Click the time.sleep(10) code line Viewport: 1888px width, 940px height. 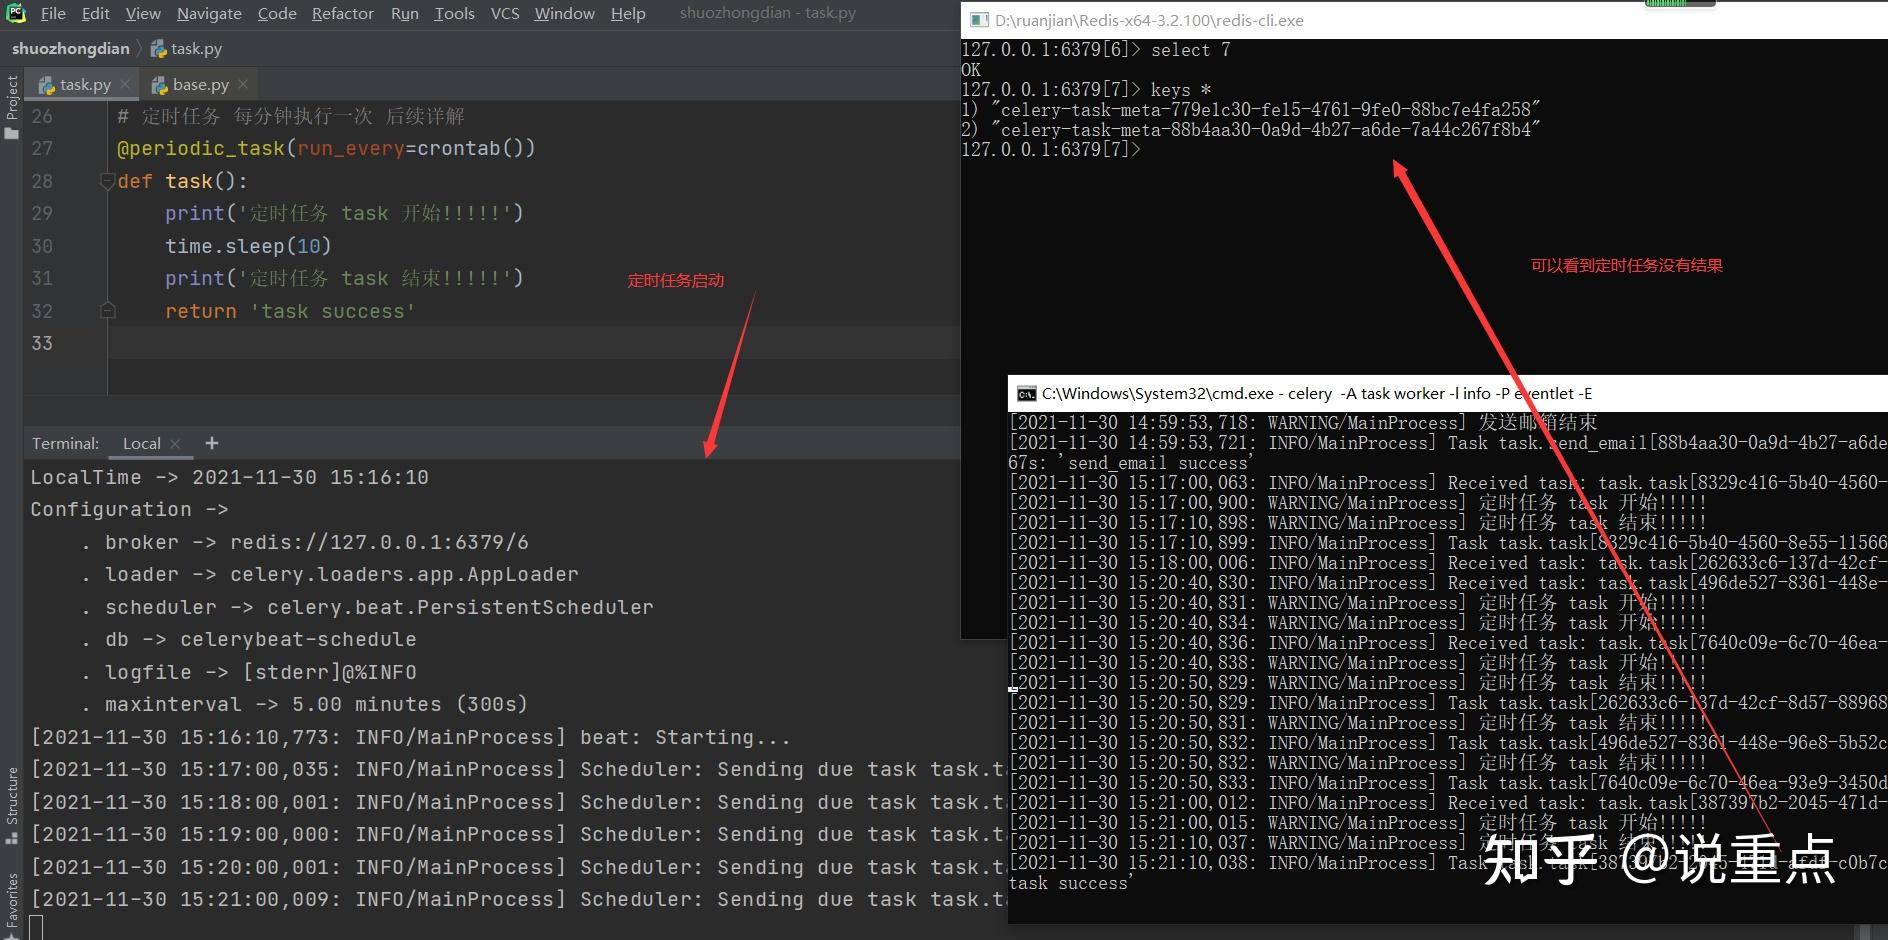pyautogui.click(x=248, y=246)
